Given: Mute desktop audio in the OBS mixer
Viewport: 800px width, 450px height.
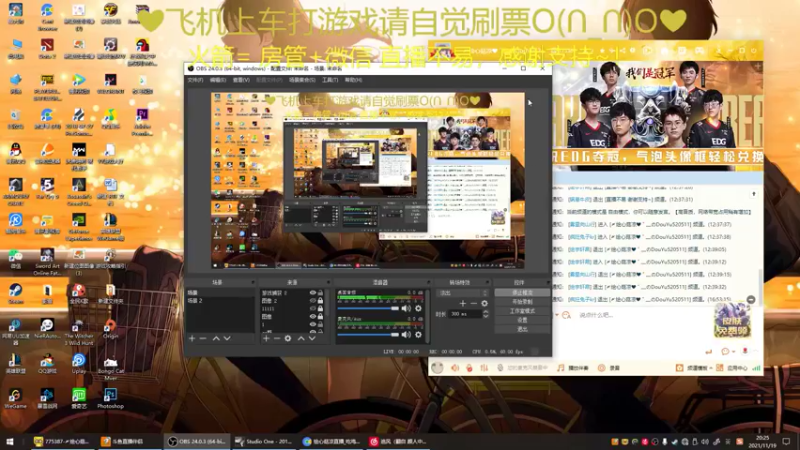Looking at the screenshot, I should [x=406, y=308].
